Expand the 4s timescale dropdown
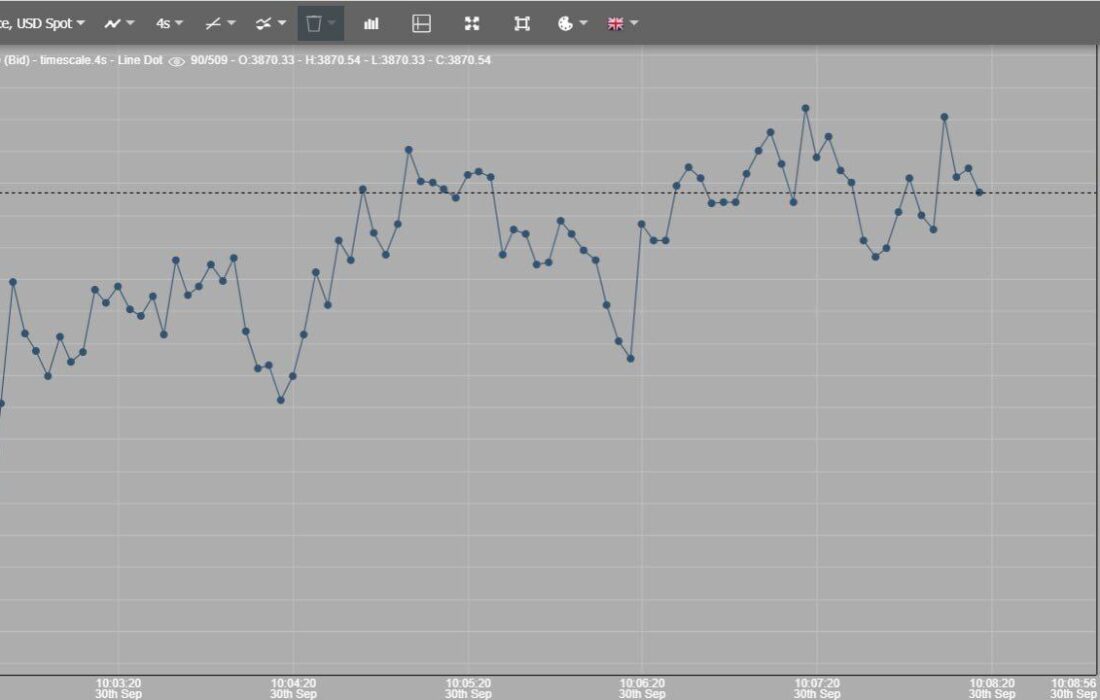This screenshot has width=1100, height=700. coord(169,23)
